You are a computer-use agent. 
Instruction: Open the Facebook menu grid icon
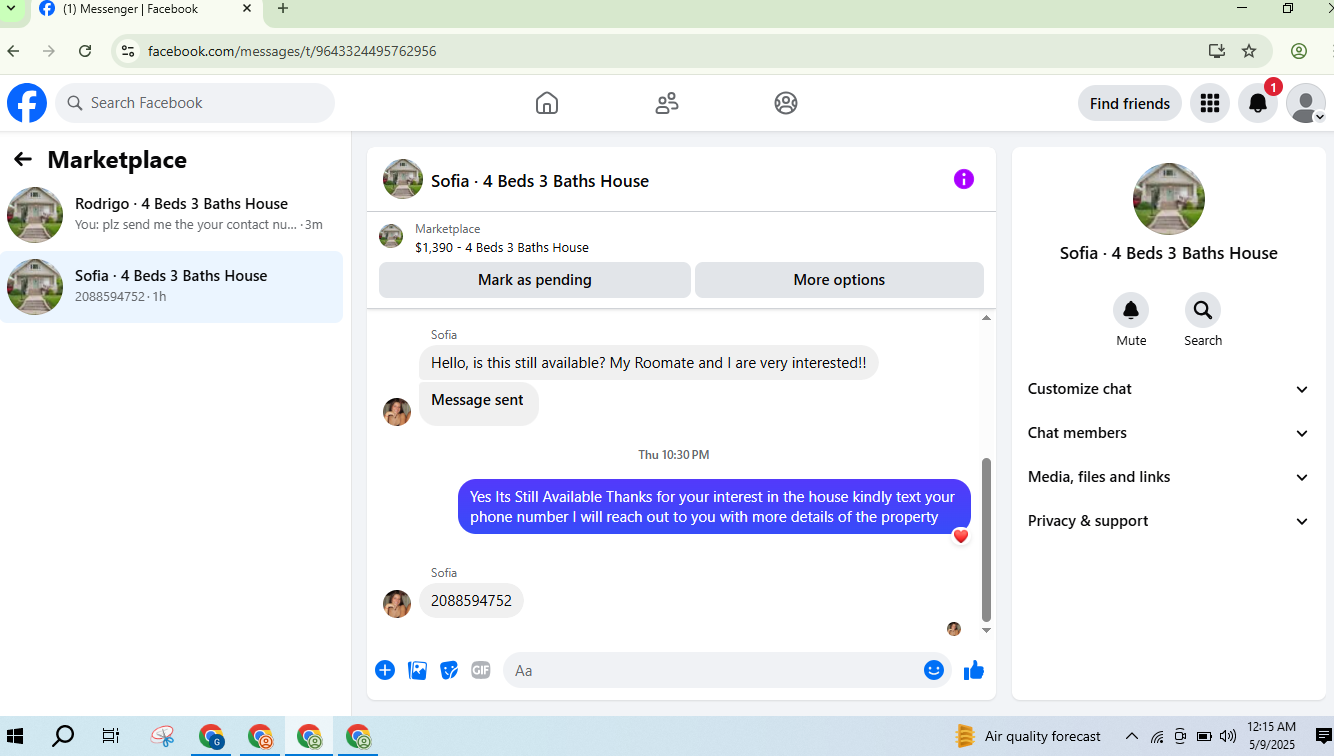[x=1210, y=103]
